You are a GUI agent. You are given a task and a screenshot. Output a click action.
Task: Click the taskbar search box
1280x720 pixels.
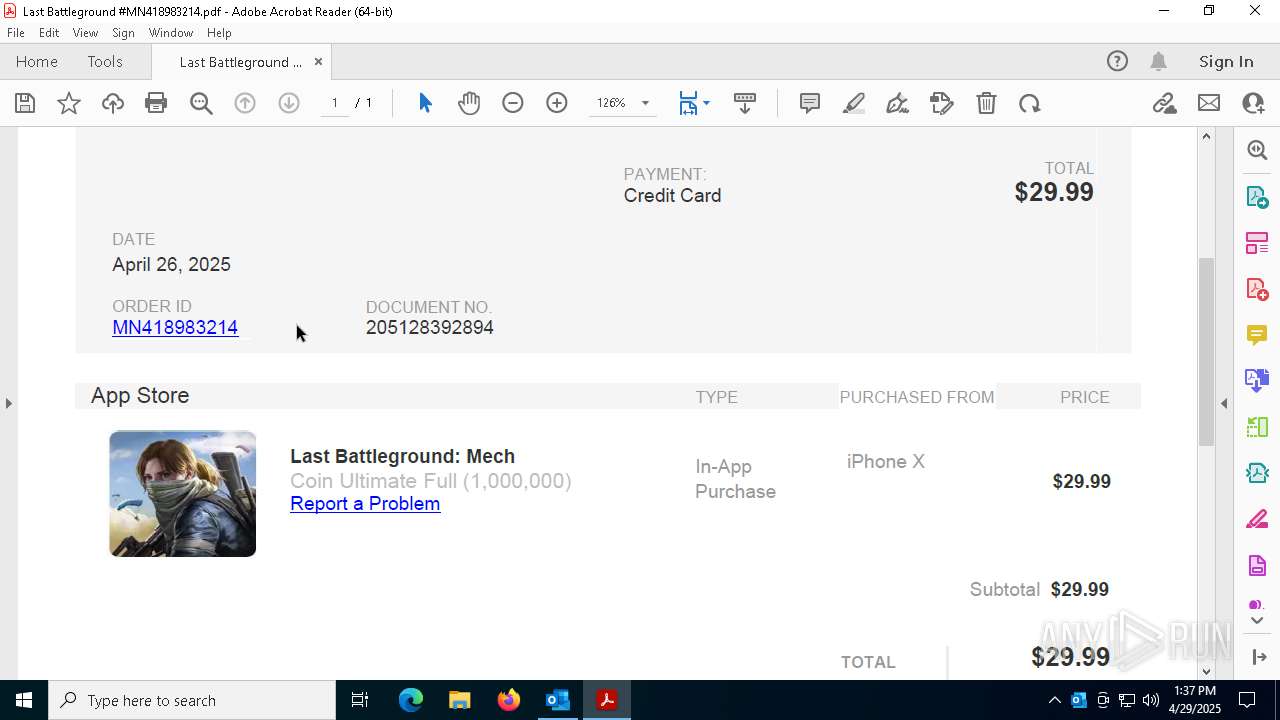point(192,700)
